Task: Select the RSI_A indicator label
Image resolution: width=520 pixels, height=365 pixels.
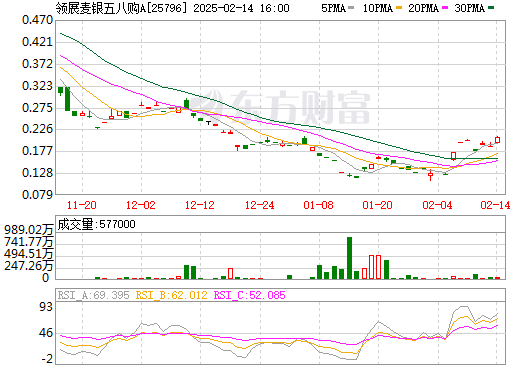Action: coord(93,295)
